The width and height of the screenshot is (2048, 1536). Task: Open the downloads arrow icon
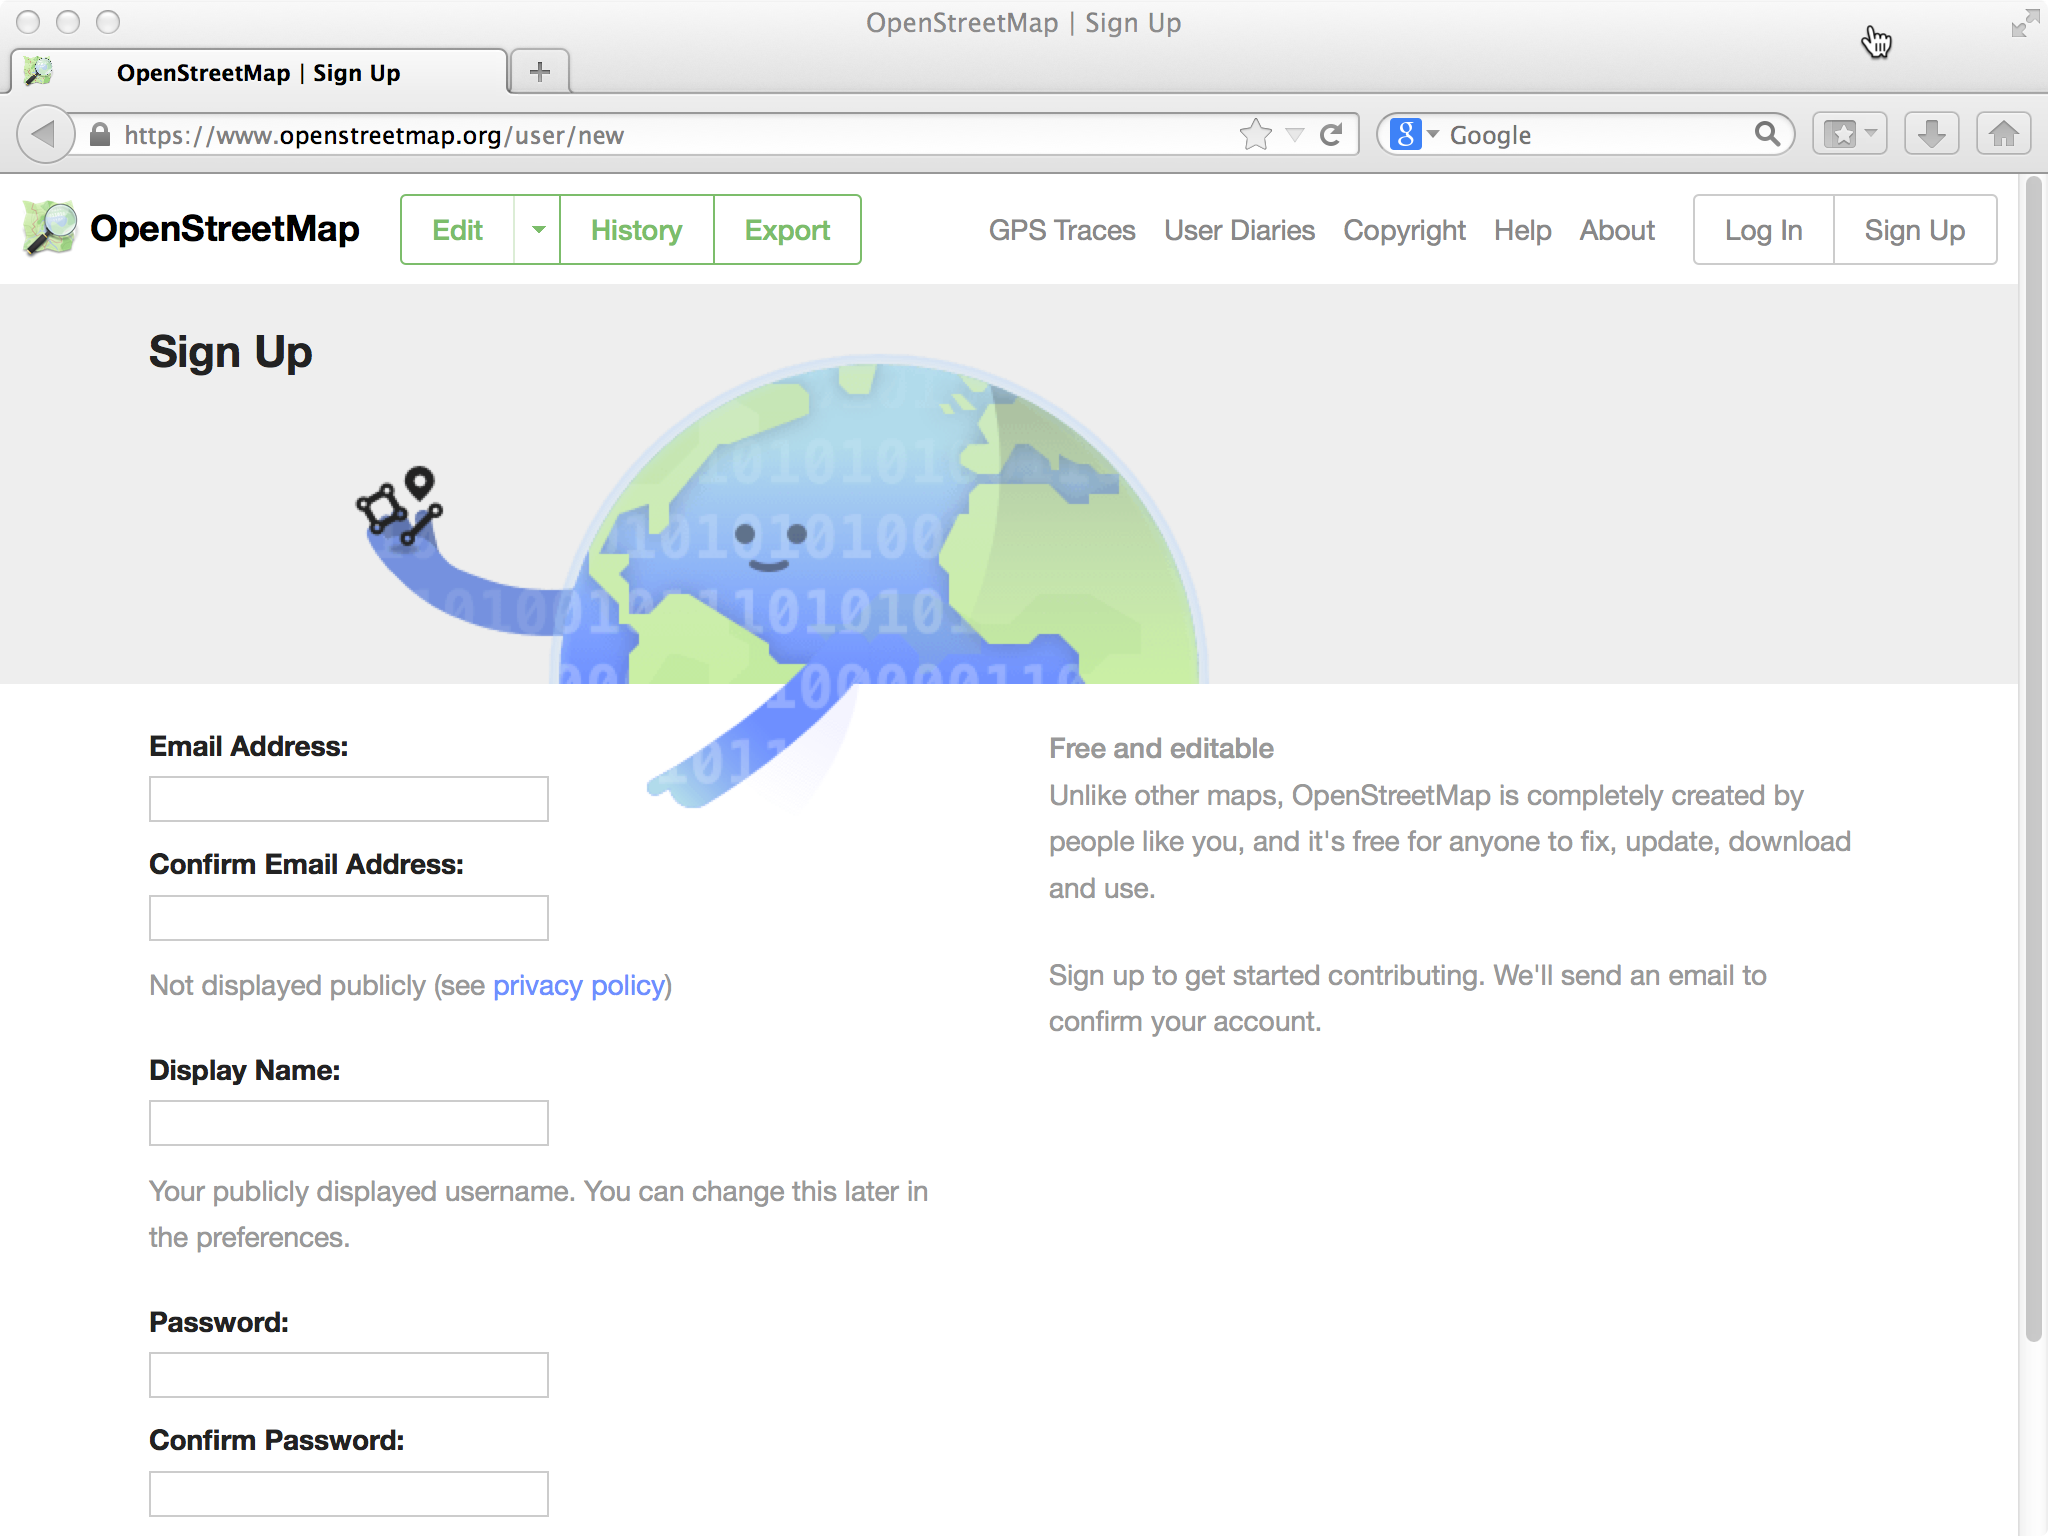pos(1931,134)
